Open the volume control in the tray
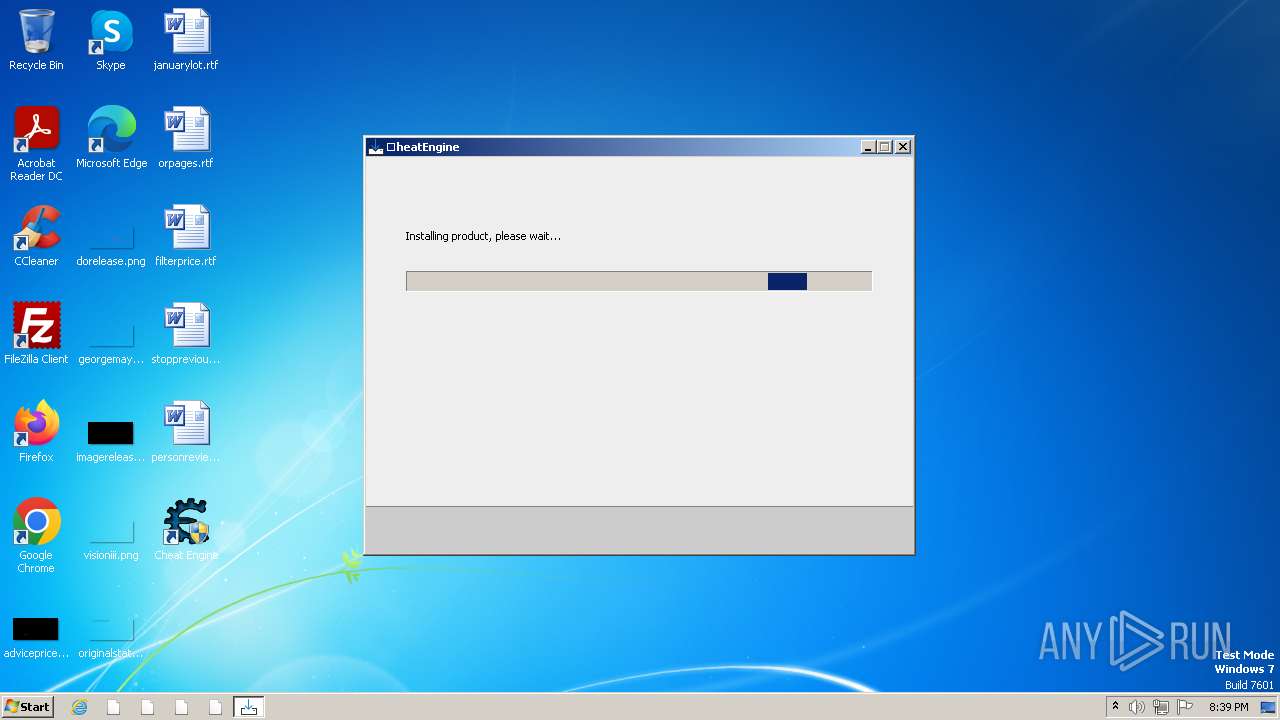Viewport: 1280px width, 720px height. point(1137,707)
